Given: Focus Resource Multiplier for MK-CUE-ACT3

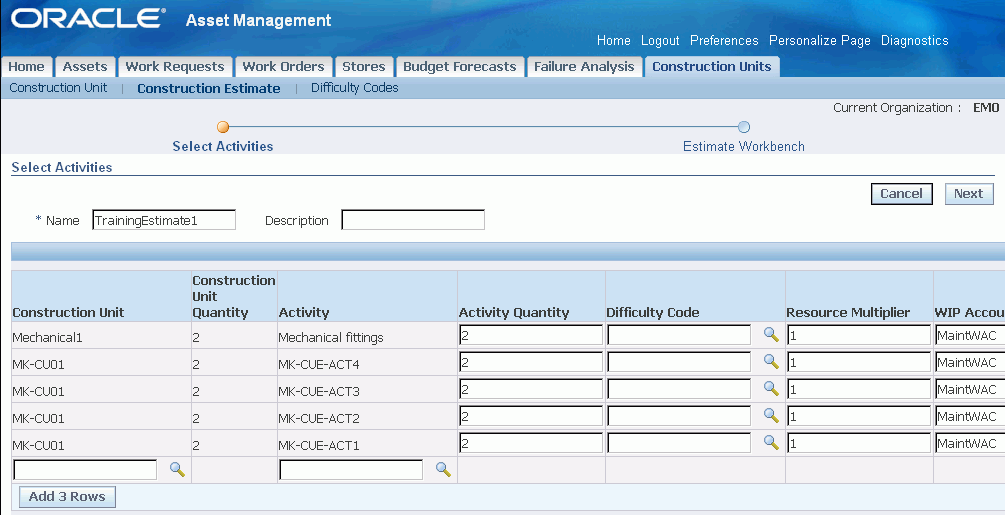Looking at the screenshot, I should click(859, 389).
